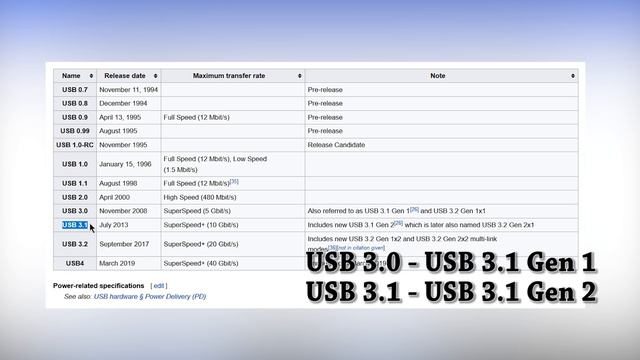
Task: Open USB hardware § Power Delivery (PD) link
Action: 150,296
